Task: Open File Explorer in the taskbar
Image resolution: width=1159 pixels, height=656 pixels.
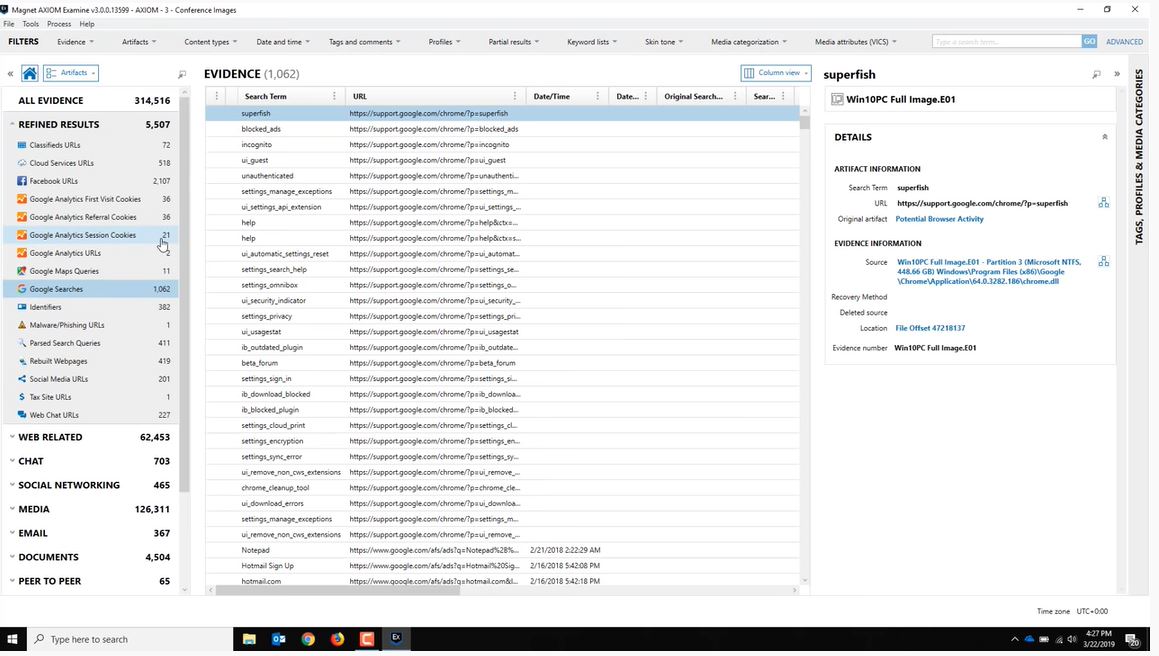Action: coord(249,639)
